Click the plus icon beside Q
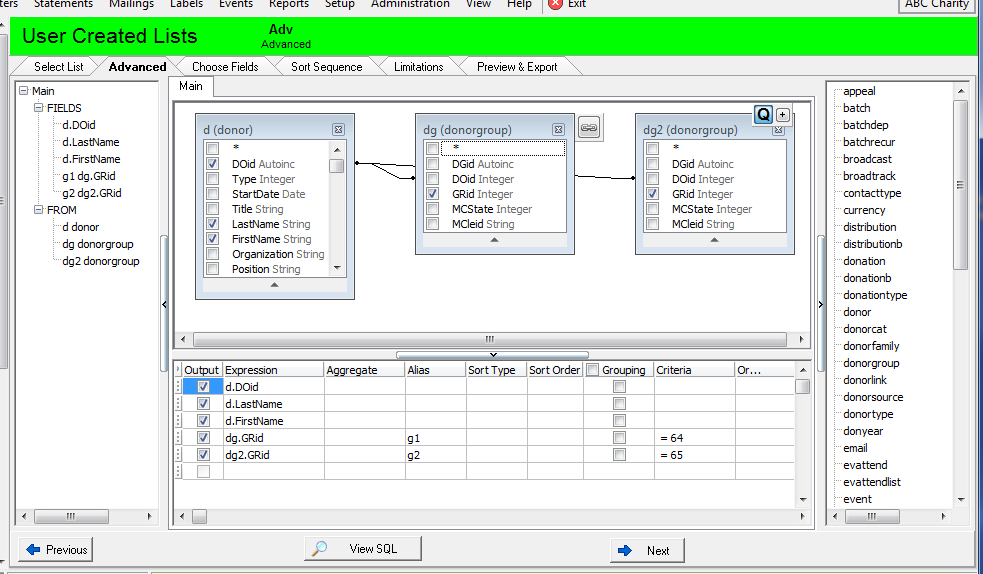 click(x=783, y=115)
